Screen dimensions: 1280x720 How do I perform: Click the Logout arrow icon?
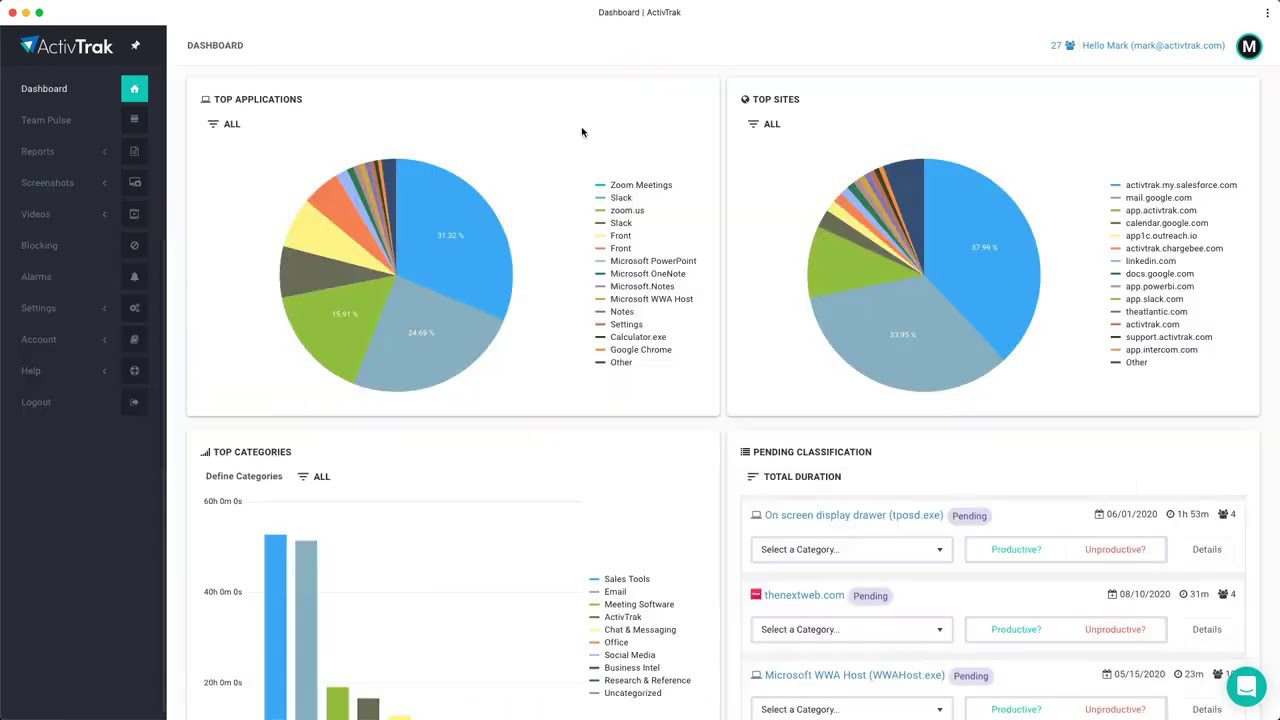click(134, 402)
